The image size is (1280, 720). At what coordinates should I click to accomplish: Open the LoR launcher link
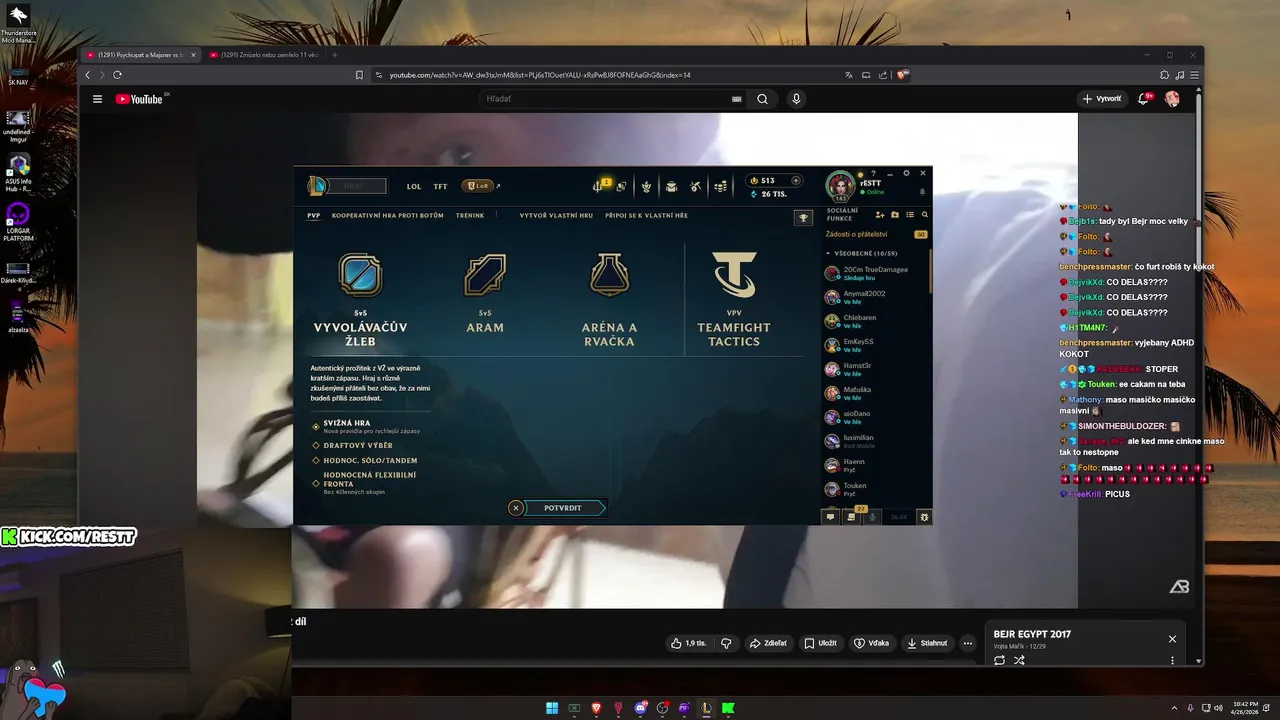481,186
